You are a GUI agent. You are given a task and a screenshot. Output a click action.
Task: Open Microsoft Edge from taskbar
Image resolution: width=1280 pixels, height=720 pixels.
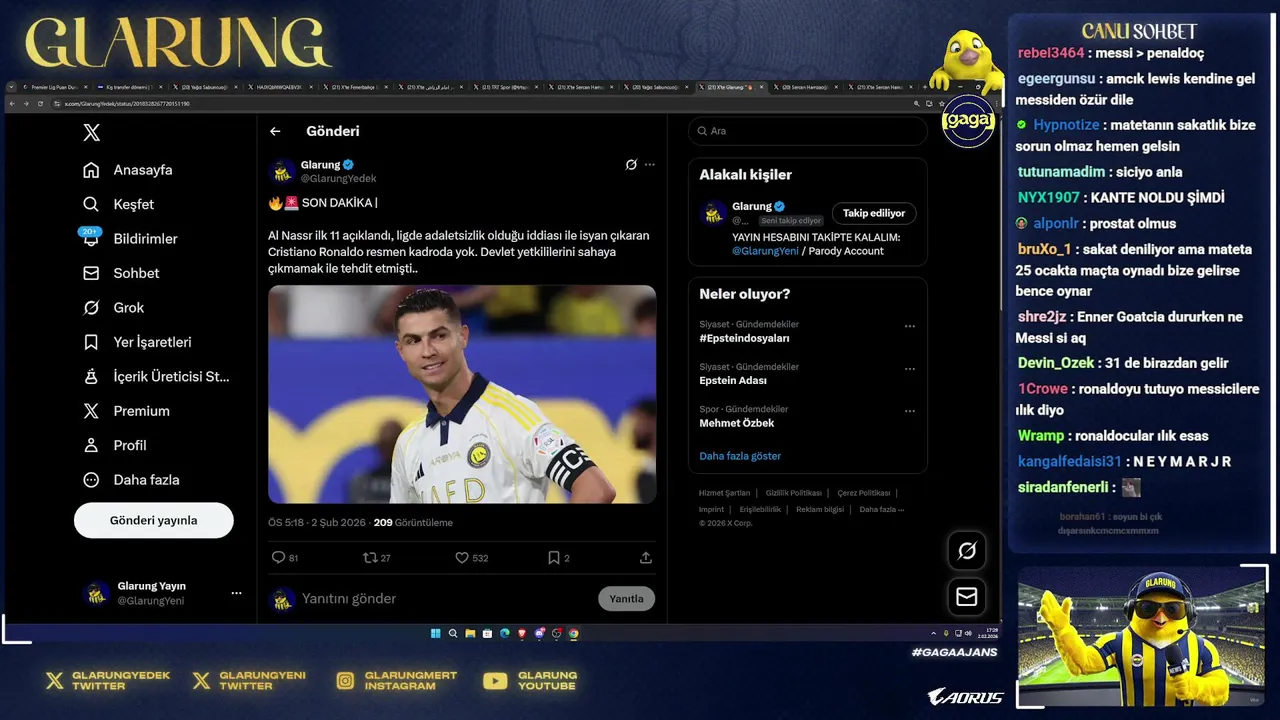click(505, 633)
